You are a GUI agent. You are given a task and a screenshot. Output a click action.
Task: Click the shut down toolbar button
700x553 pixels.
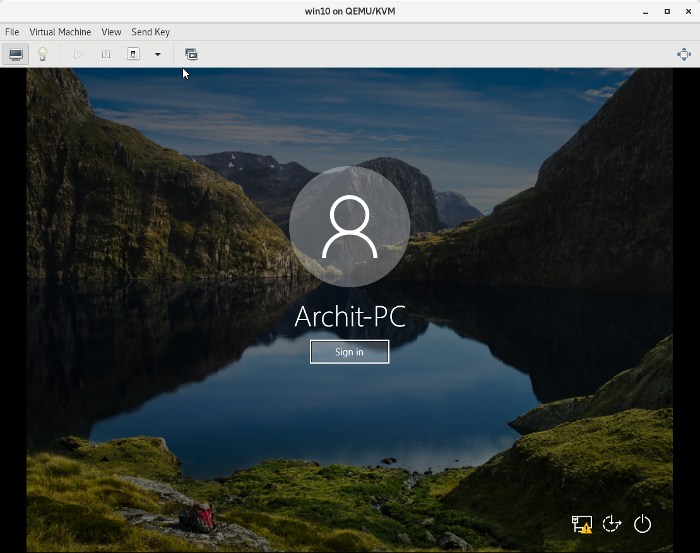coord(133,54)
